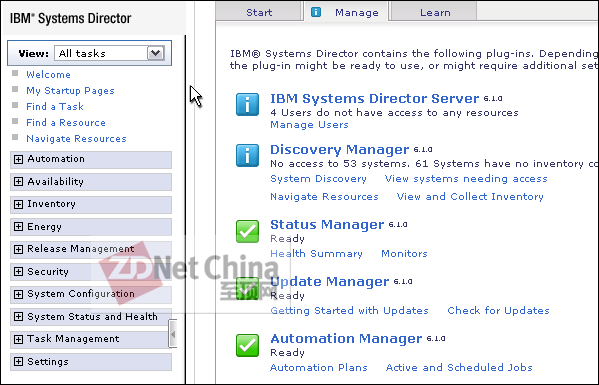The height and width of the screenshot is (385, 599).
Task: Click Automation Manager green check icon
Action: click(247, 345)
